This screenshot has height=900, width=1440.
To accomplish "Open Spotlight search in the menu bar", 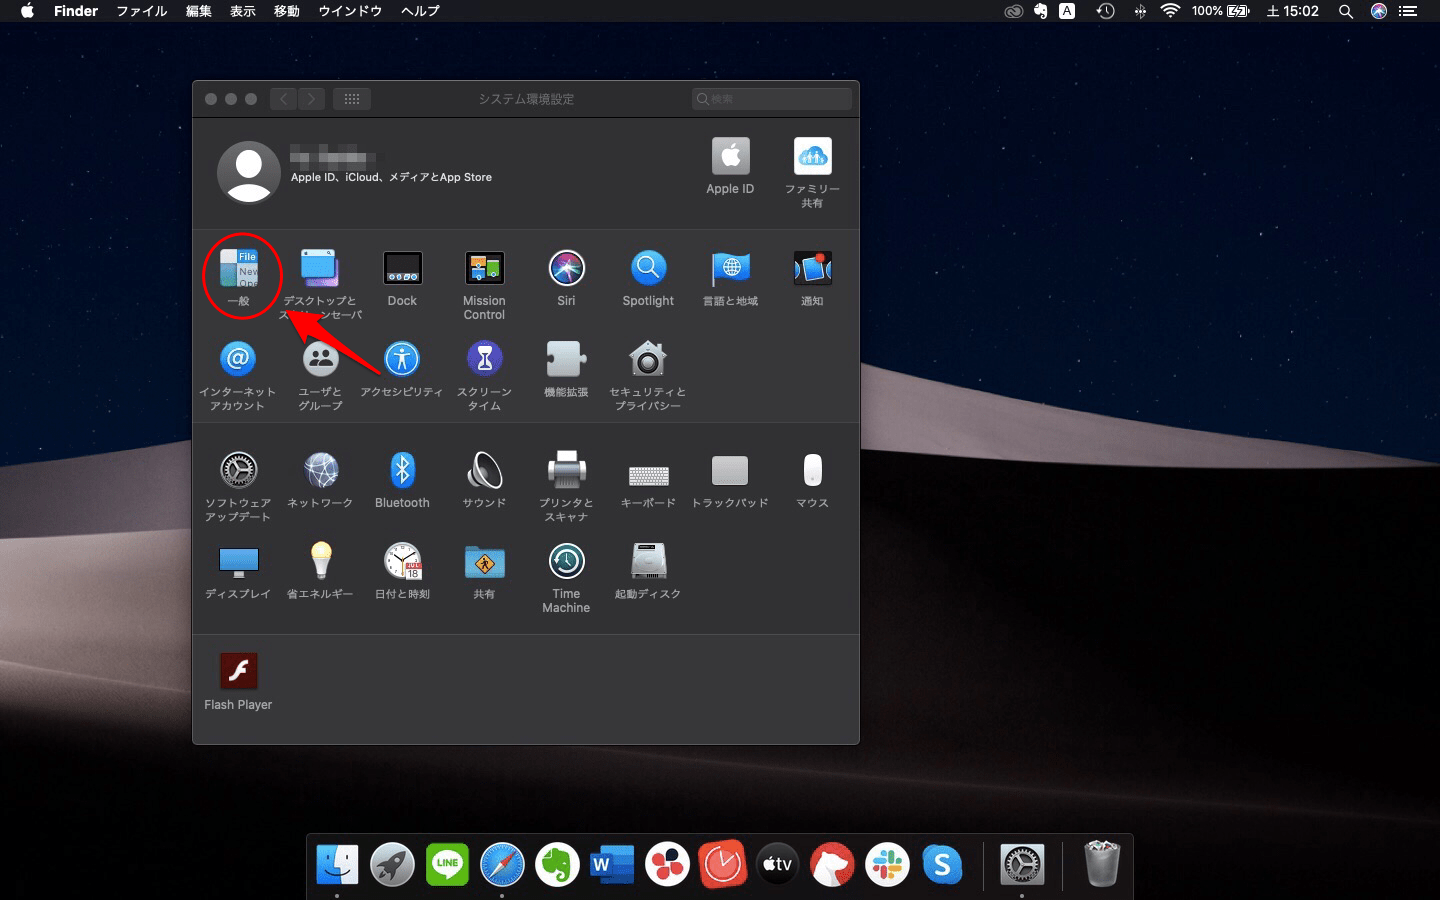I will (x=1346, y=11).
